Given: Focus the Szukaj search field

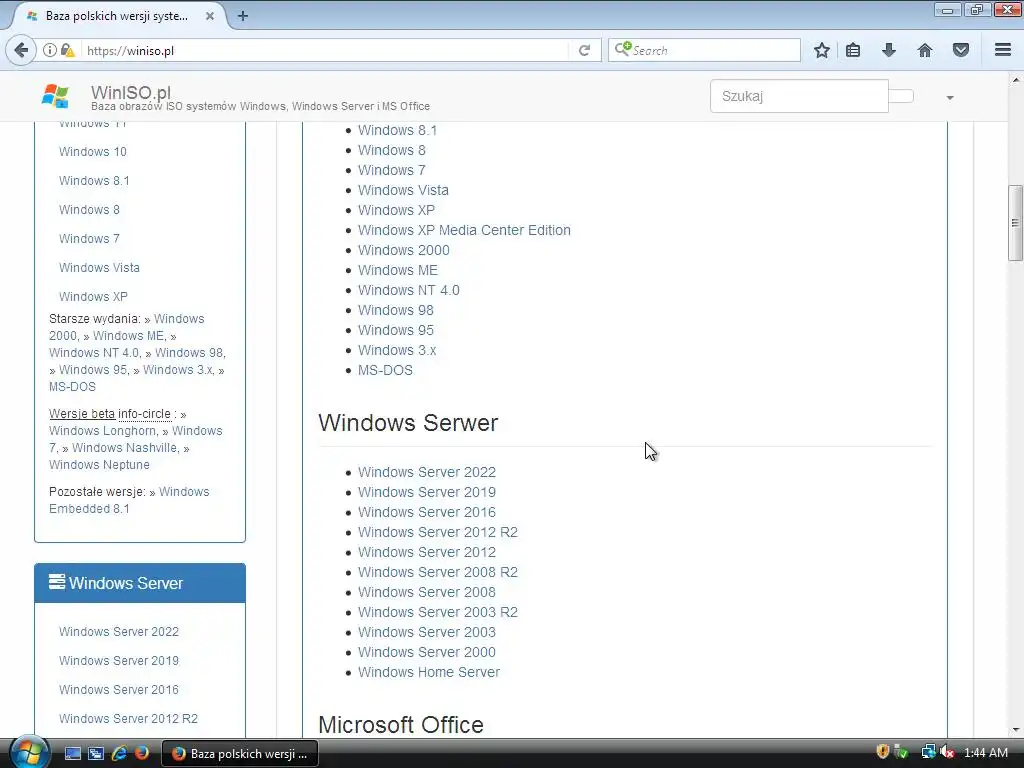Looking at the screenshot, I should click(x=799, y=96).
